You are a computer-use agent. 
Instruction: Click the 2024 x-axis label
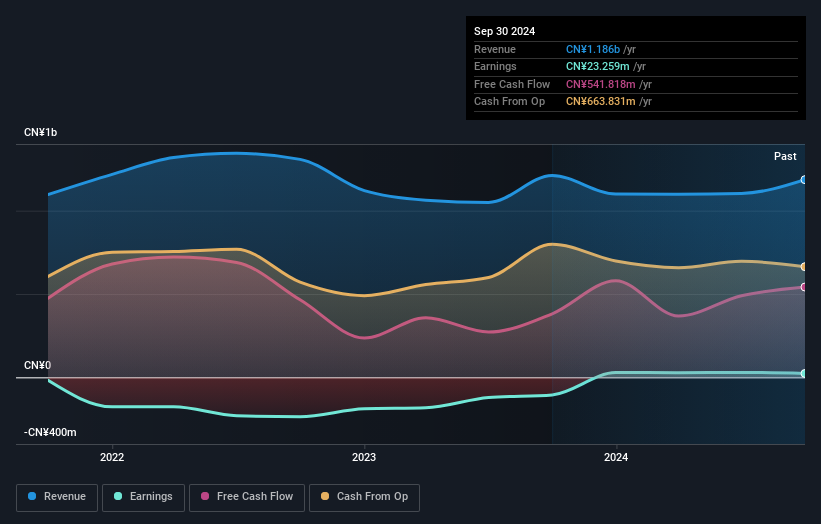[x=616, y=457]
